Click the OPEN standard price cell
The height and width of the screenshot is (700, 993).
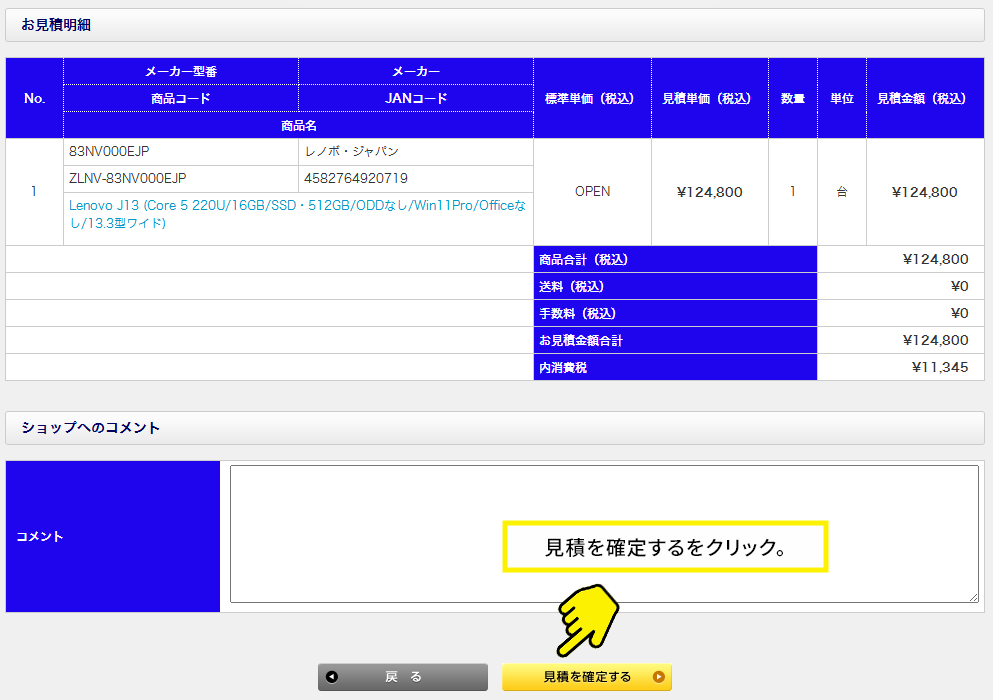[x=592, y=192]
